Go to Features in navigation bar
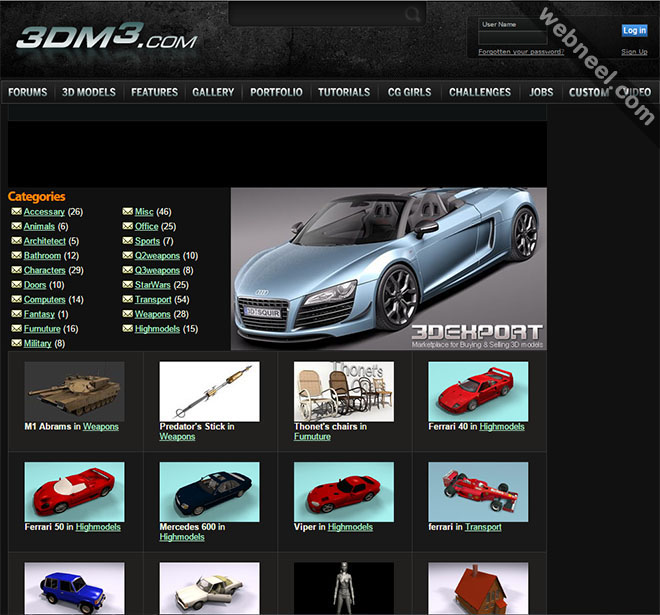 [x=154, y=92]
